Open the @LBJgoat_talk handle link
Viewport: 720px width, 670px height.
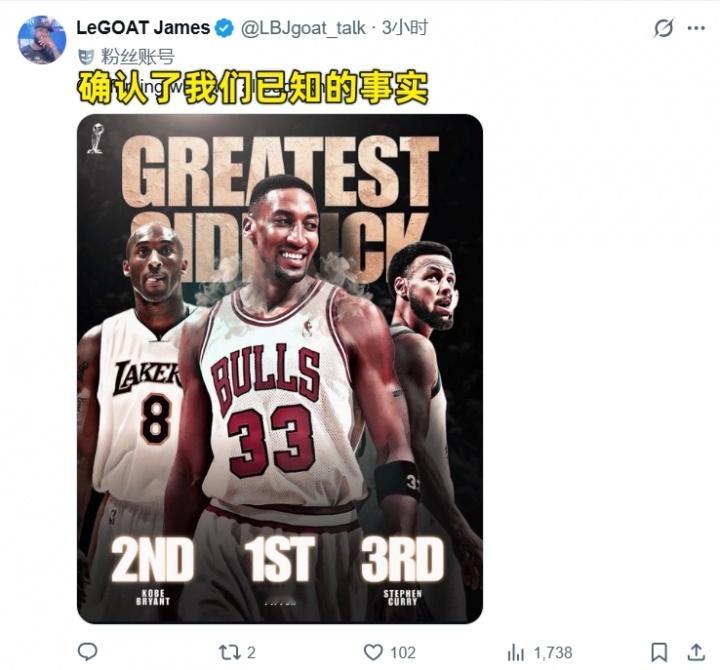[303, 28]
